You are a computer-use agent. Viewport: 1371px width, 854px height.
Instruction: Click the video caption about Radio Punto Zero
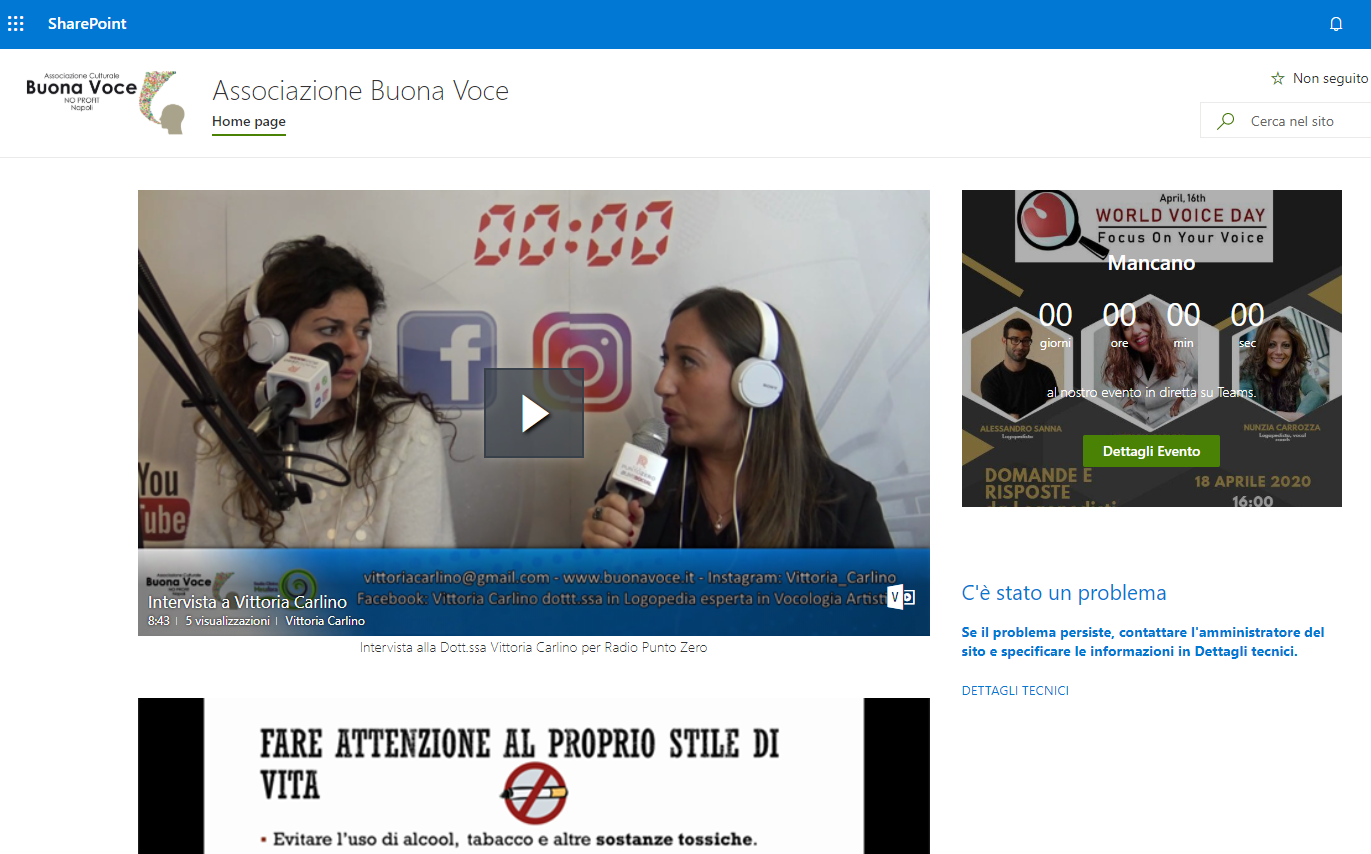(x=533, y=647)
